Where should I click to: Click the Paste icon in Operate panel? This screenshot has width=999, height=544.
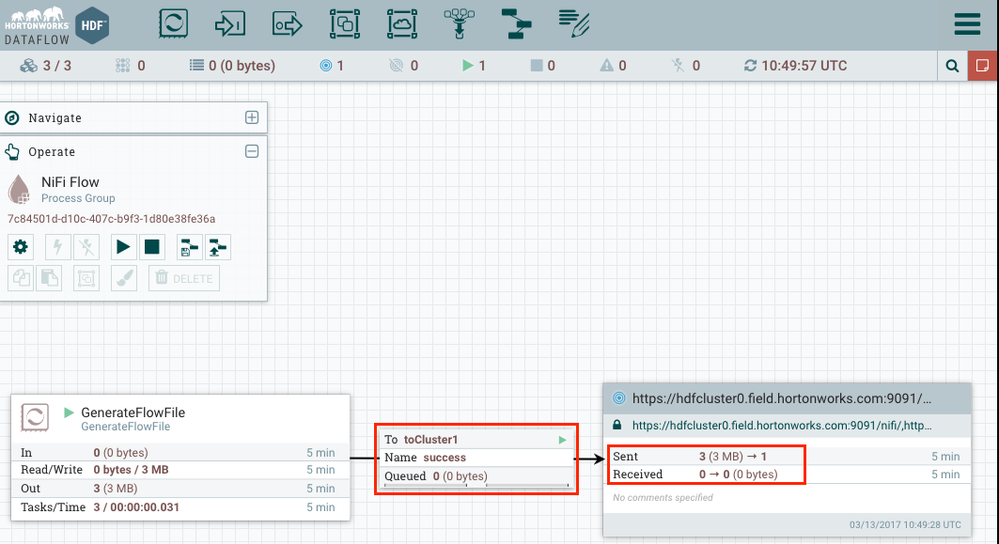(x=49, y=278)
